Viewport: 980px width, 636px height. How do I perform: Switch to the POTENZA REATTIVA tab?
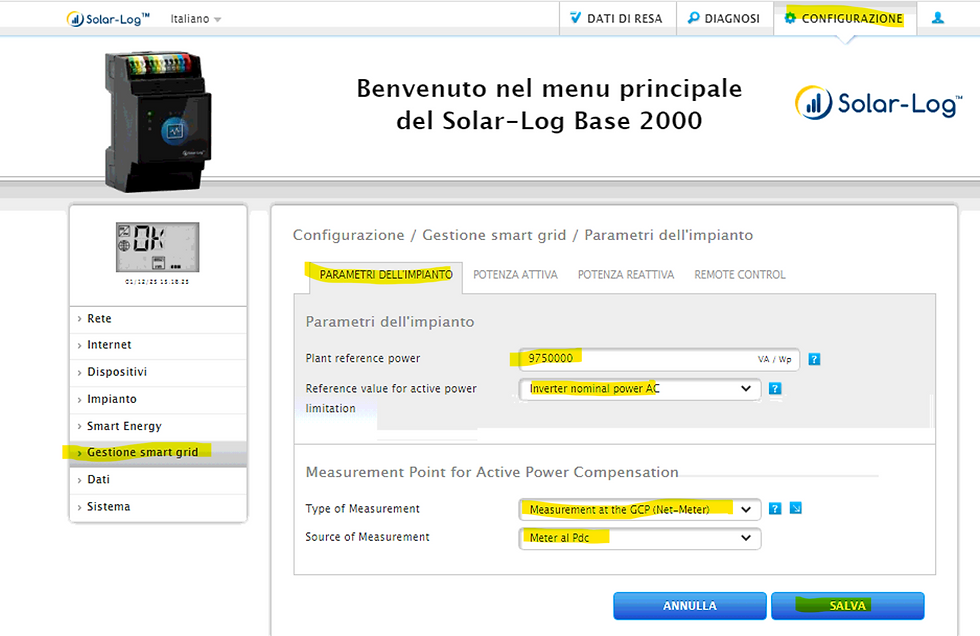tap(626, 275)
